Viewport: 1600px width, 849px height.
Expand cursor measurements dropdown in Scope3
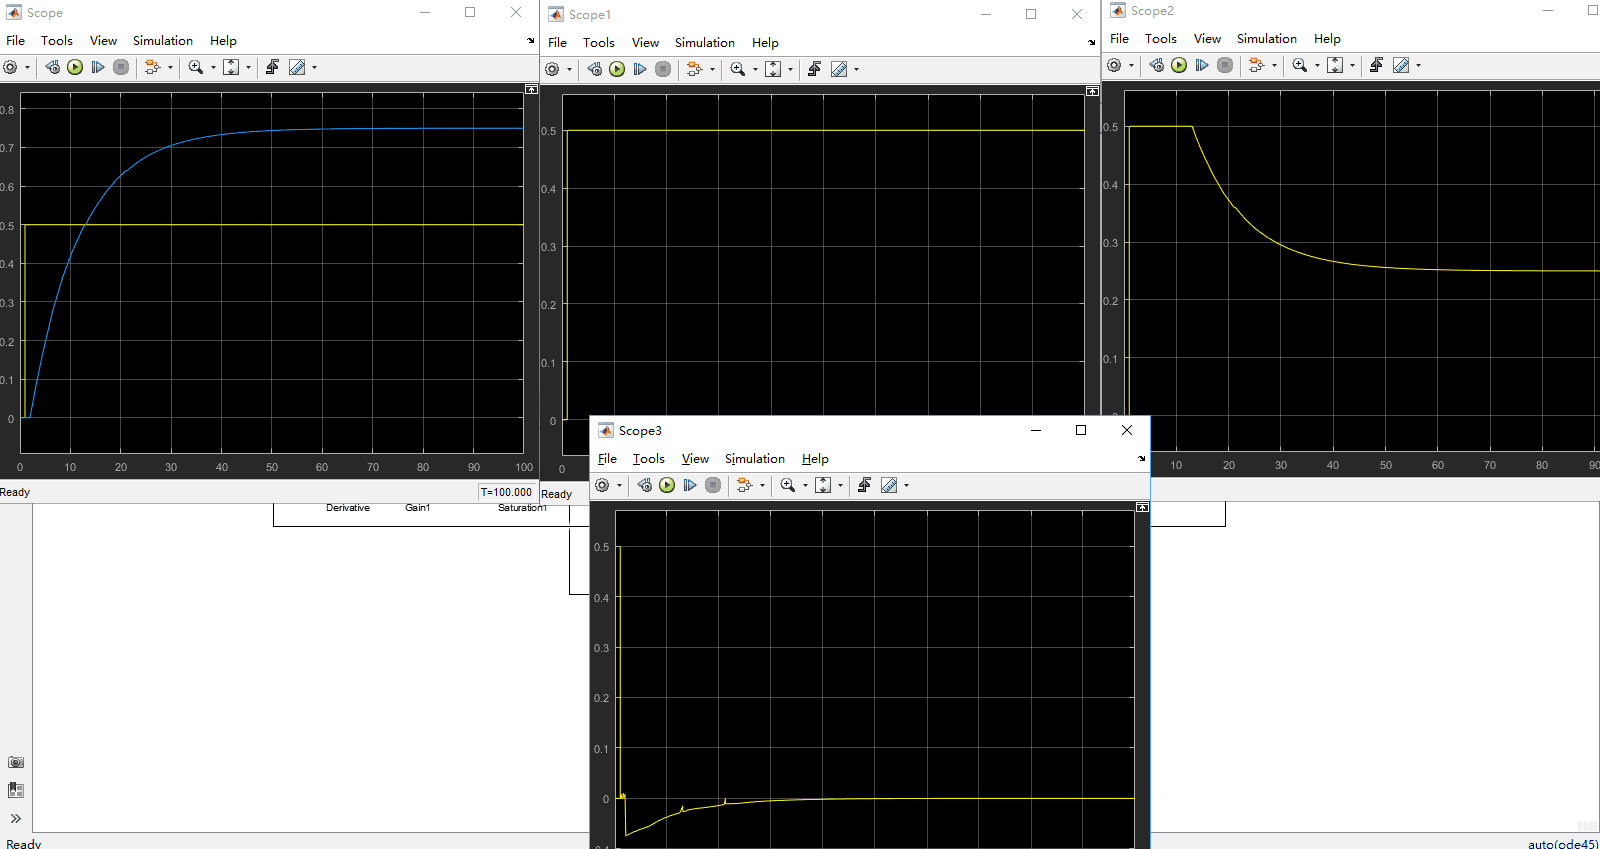click(906, 486)
